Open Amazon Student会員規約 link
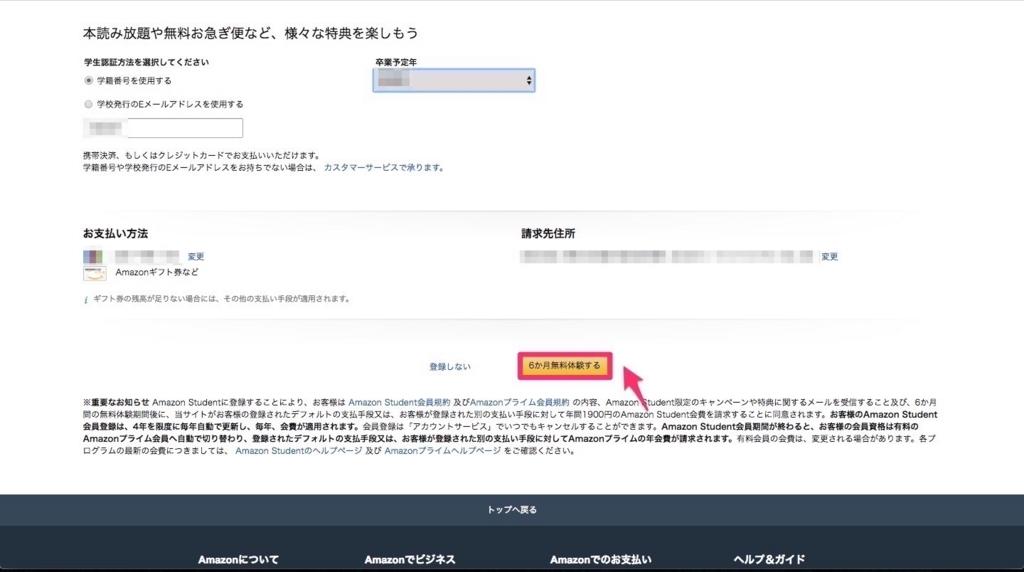Viewport: 1024px width, 572px height. click(399, 402)
